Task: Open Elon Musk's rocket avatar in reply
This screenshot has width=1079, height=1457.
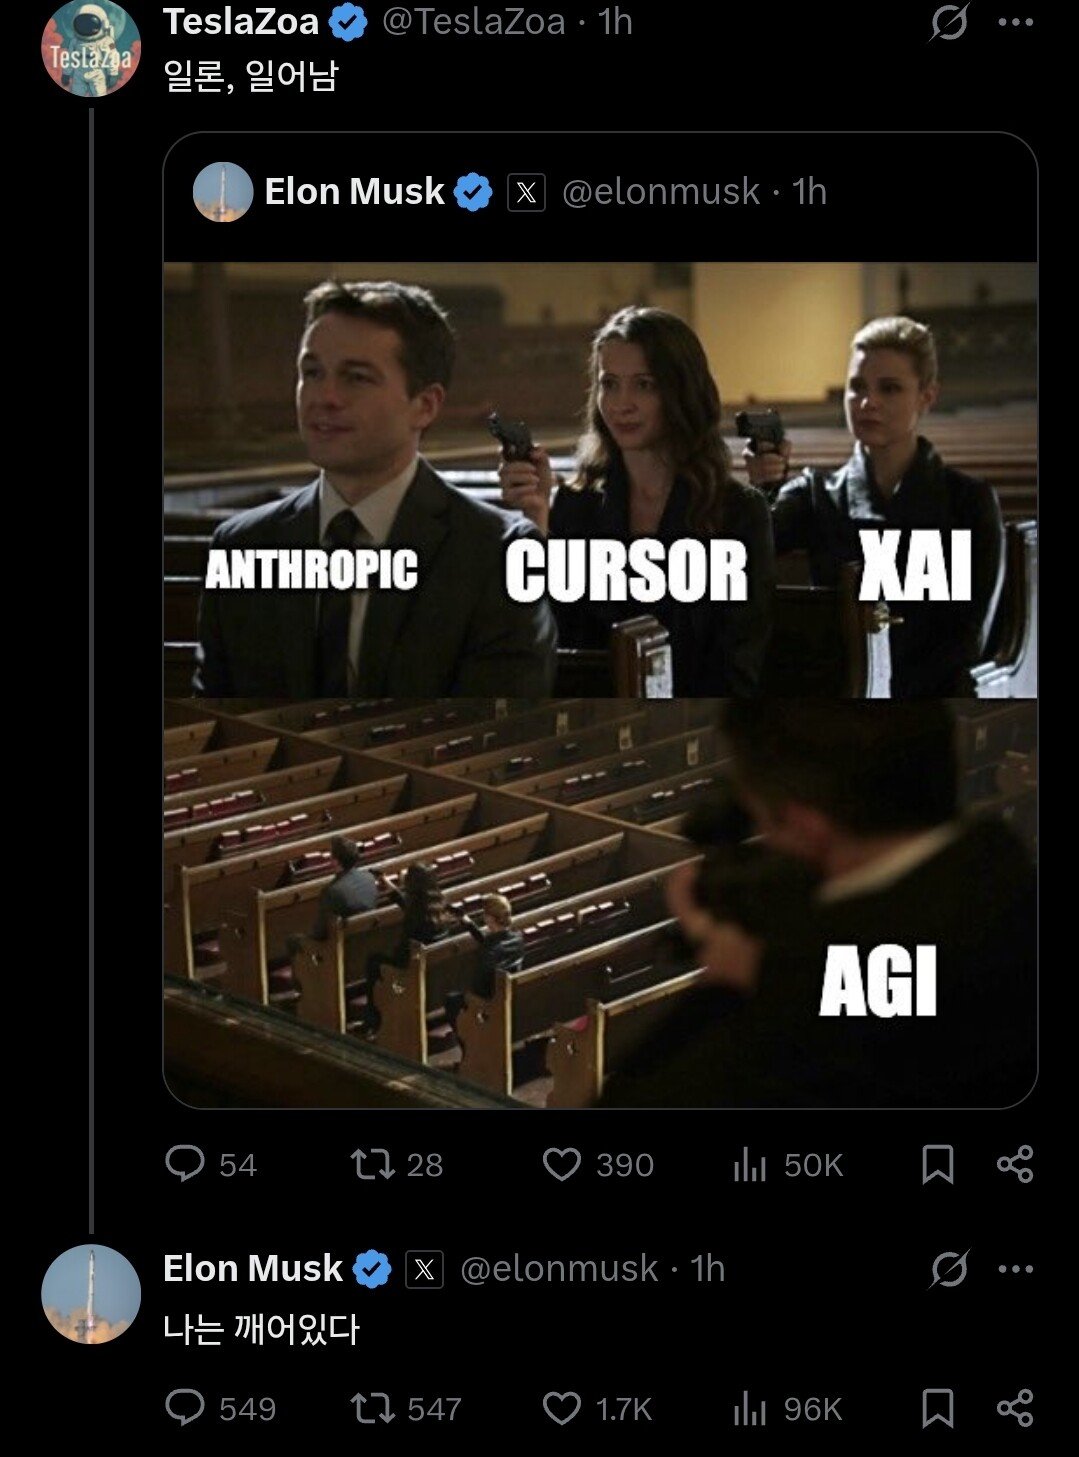Action: (x=91, y=1293)
